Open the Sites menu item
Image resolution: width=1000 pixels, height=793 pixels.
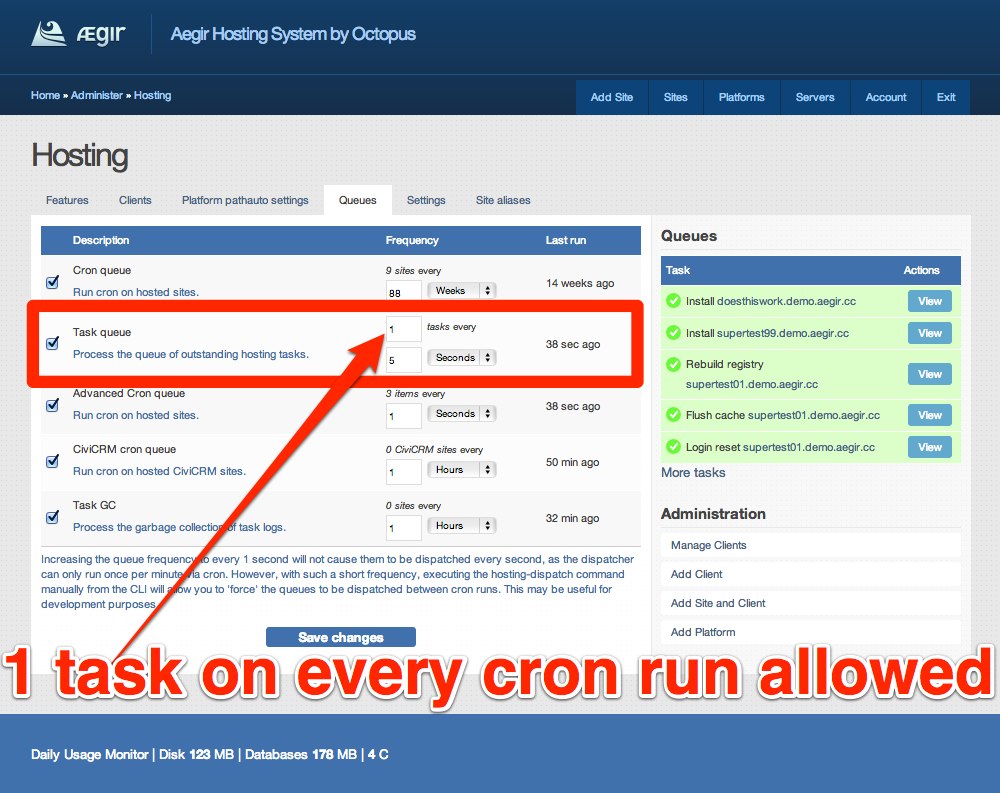click(675, 97)
